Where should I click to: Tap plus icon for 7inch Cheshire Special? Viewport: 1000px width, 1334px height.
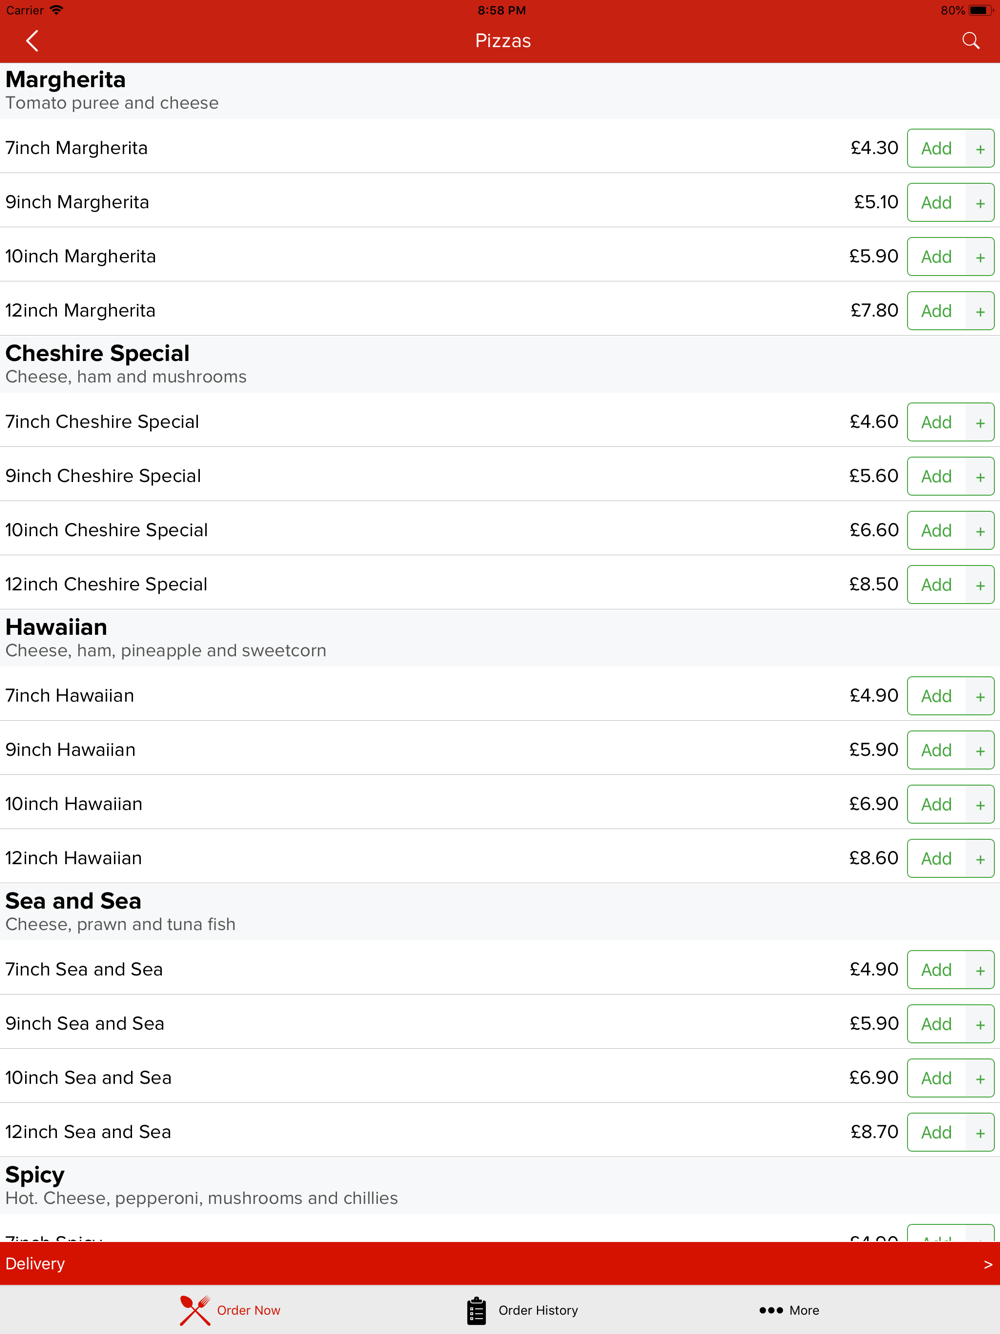point(980,423)
